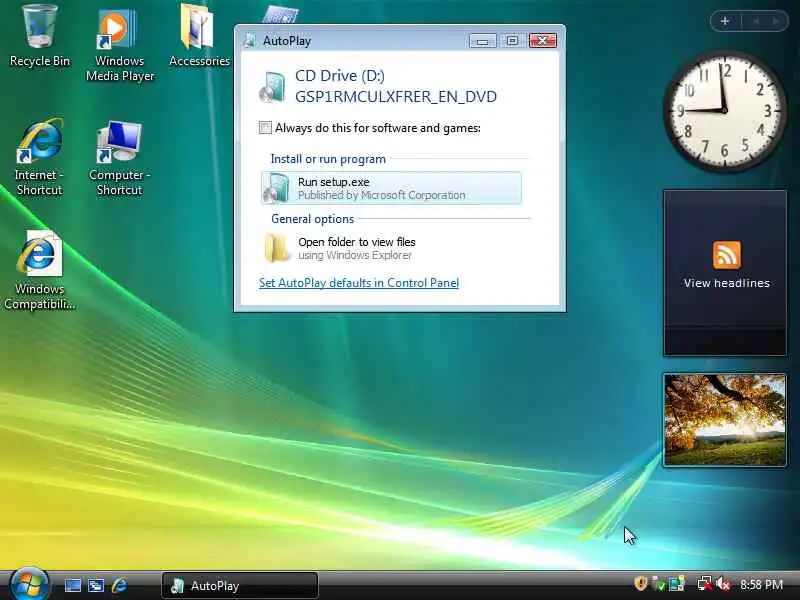The height and width of the screenshot is (600, 800).
Task: Click the AutoPlay title bar icon
Action: 250,41
